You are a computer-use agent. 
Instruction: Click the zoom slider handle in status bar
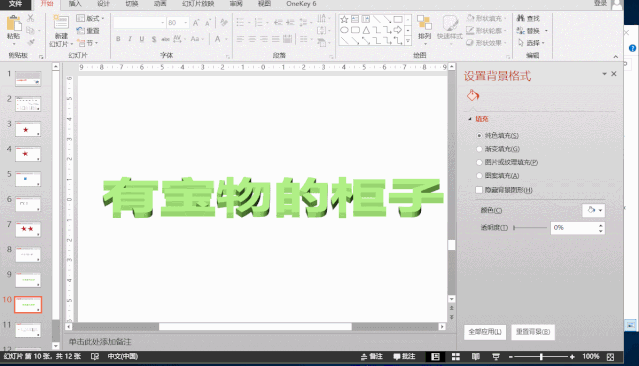[541, 357]
